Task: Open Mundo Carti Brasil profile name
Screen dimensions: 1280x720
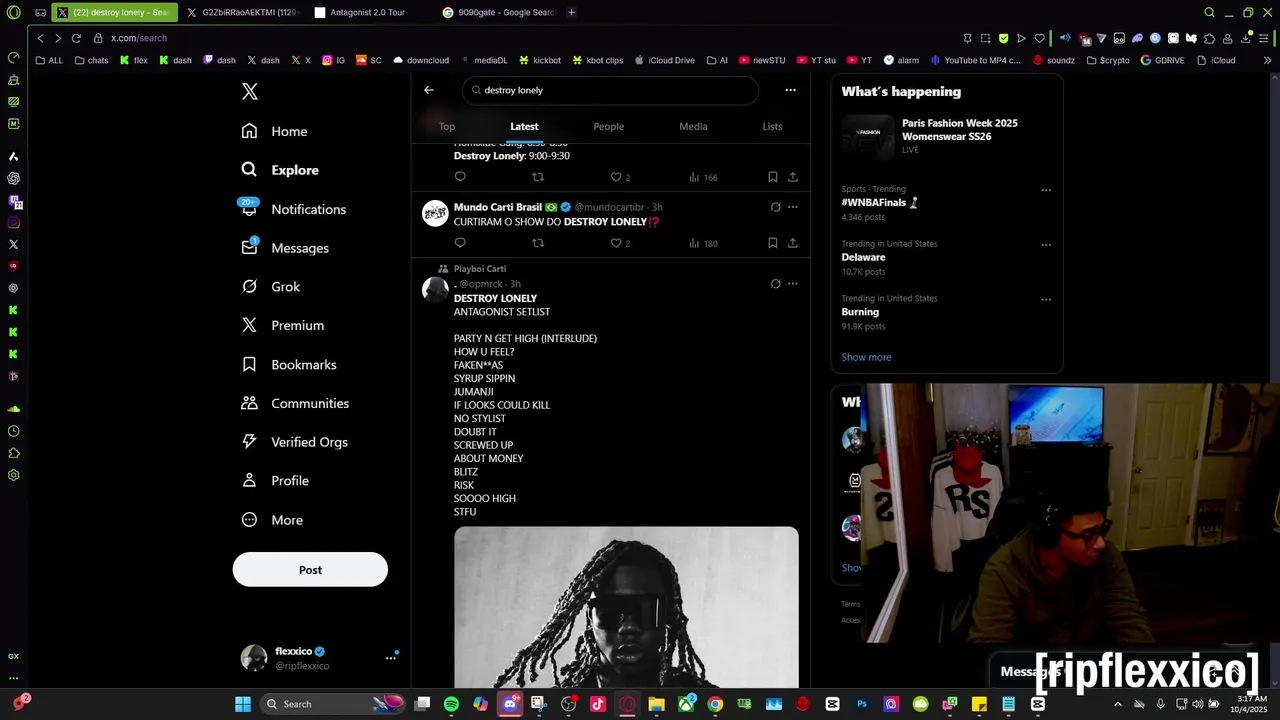Action: [498, 207]
